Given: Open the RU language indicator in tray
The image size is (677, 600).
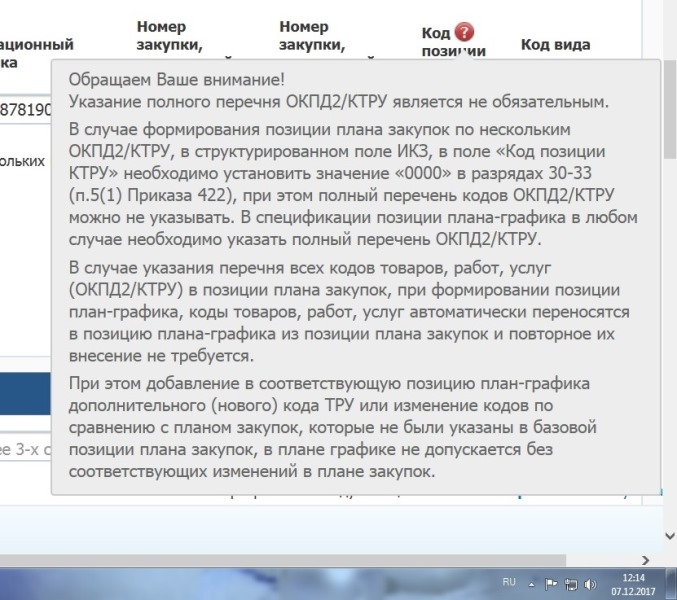Looking at the screenshot, I should tap(508, 582).
